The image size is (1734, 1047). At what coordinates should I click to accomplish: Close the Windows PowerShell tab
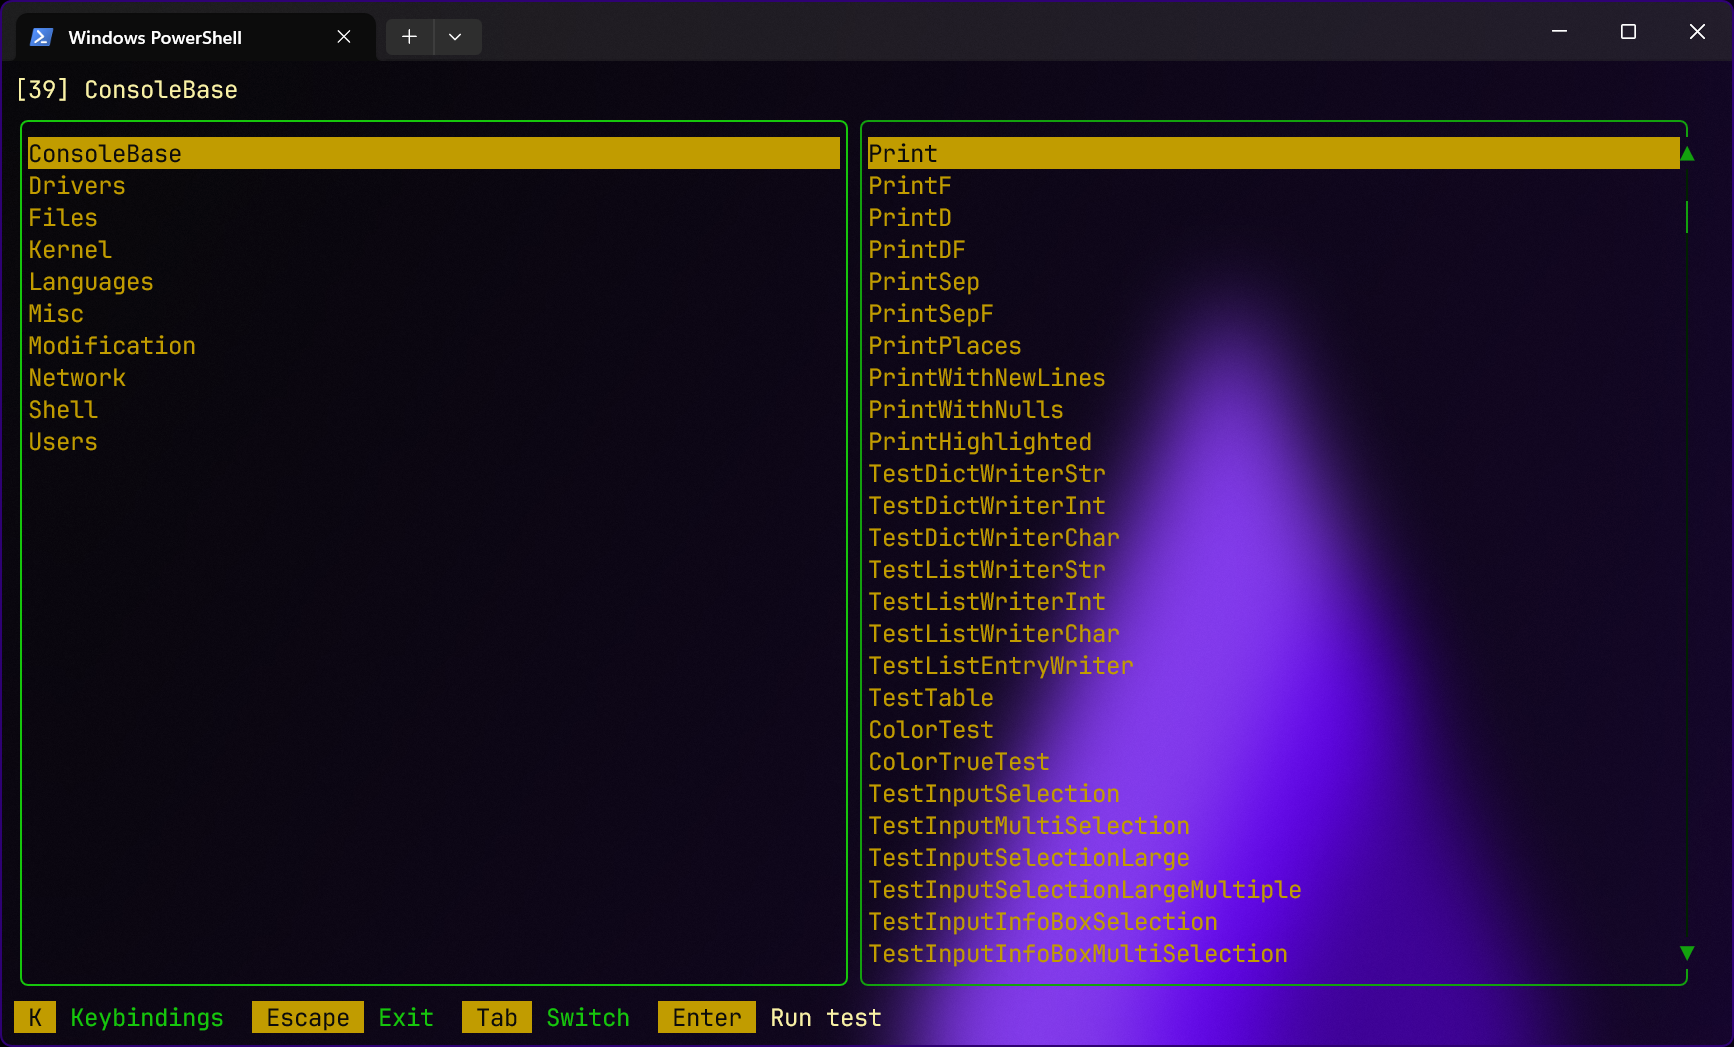pyautogui.click(x=344, y=37)
